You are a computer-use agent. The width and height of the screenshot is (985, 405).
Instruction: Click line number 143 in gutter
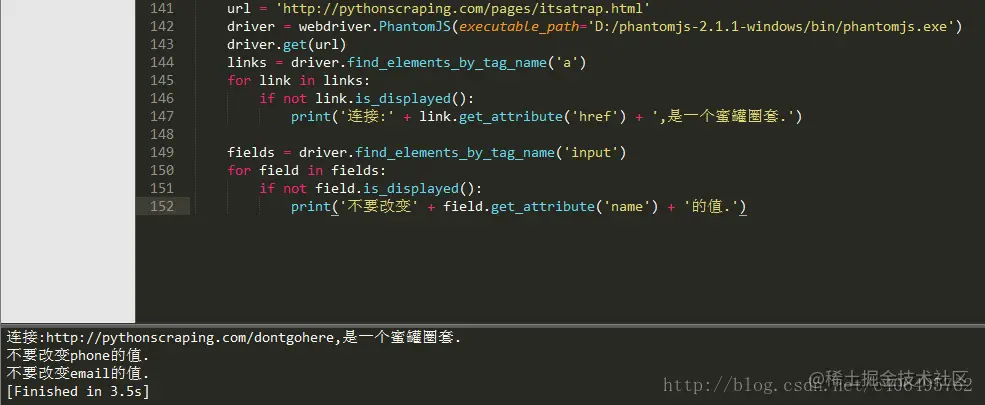coord(162,45)
